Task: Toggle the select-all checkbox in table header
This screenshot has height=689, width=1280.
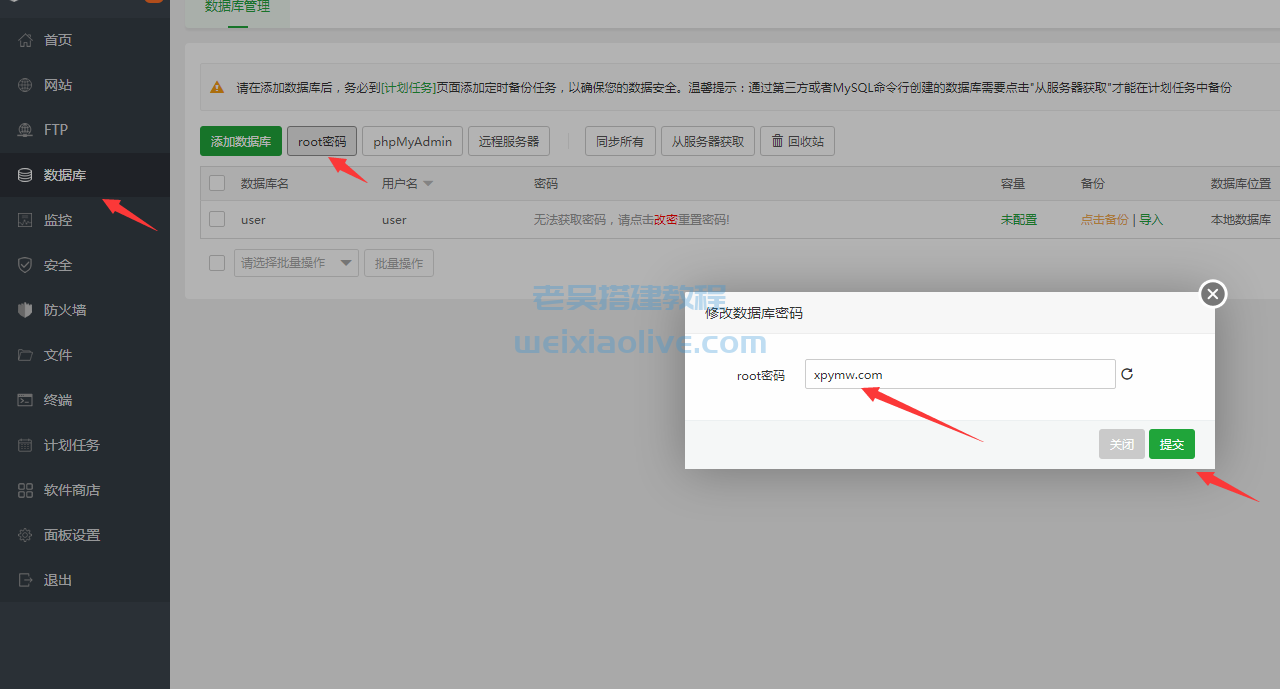Action: coord(217,183)
